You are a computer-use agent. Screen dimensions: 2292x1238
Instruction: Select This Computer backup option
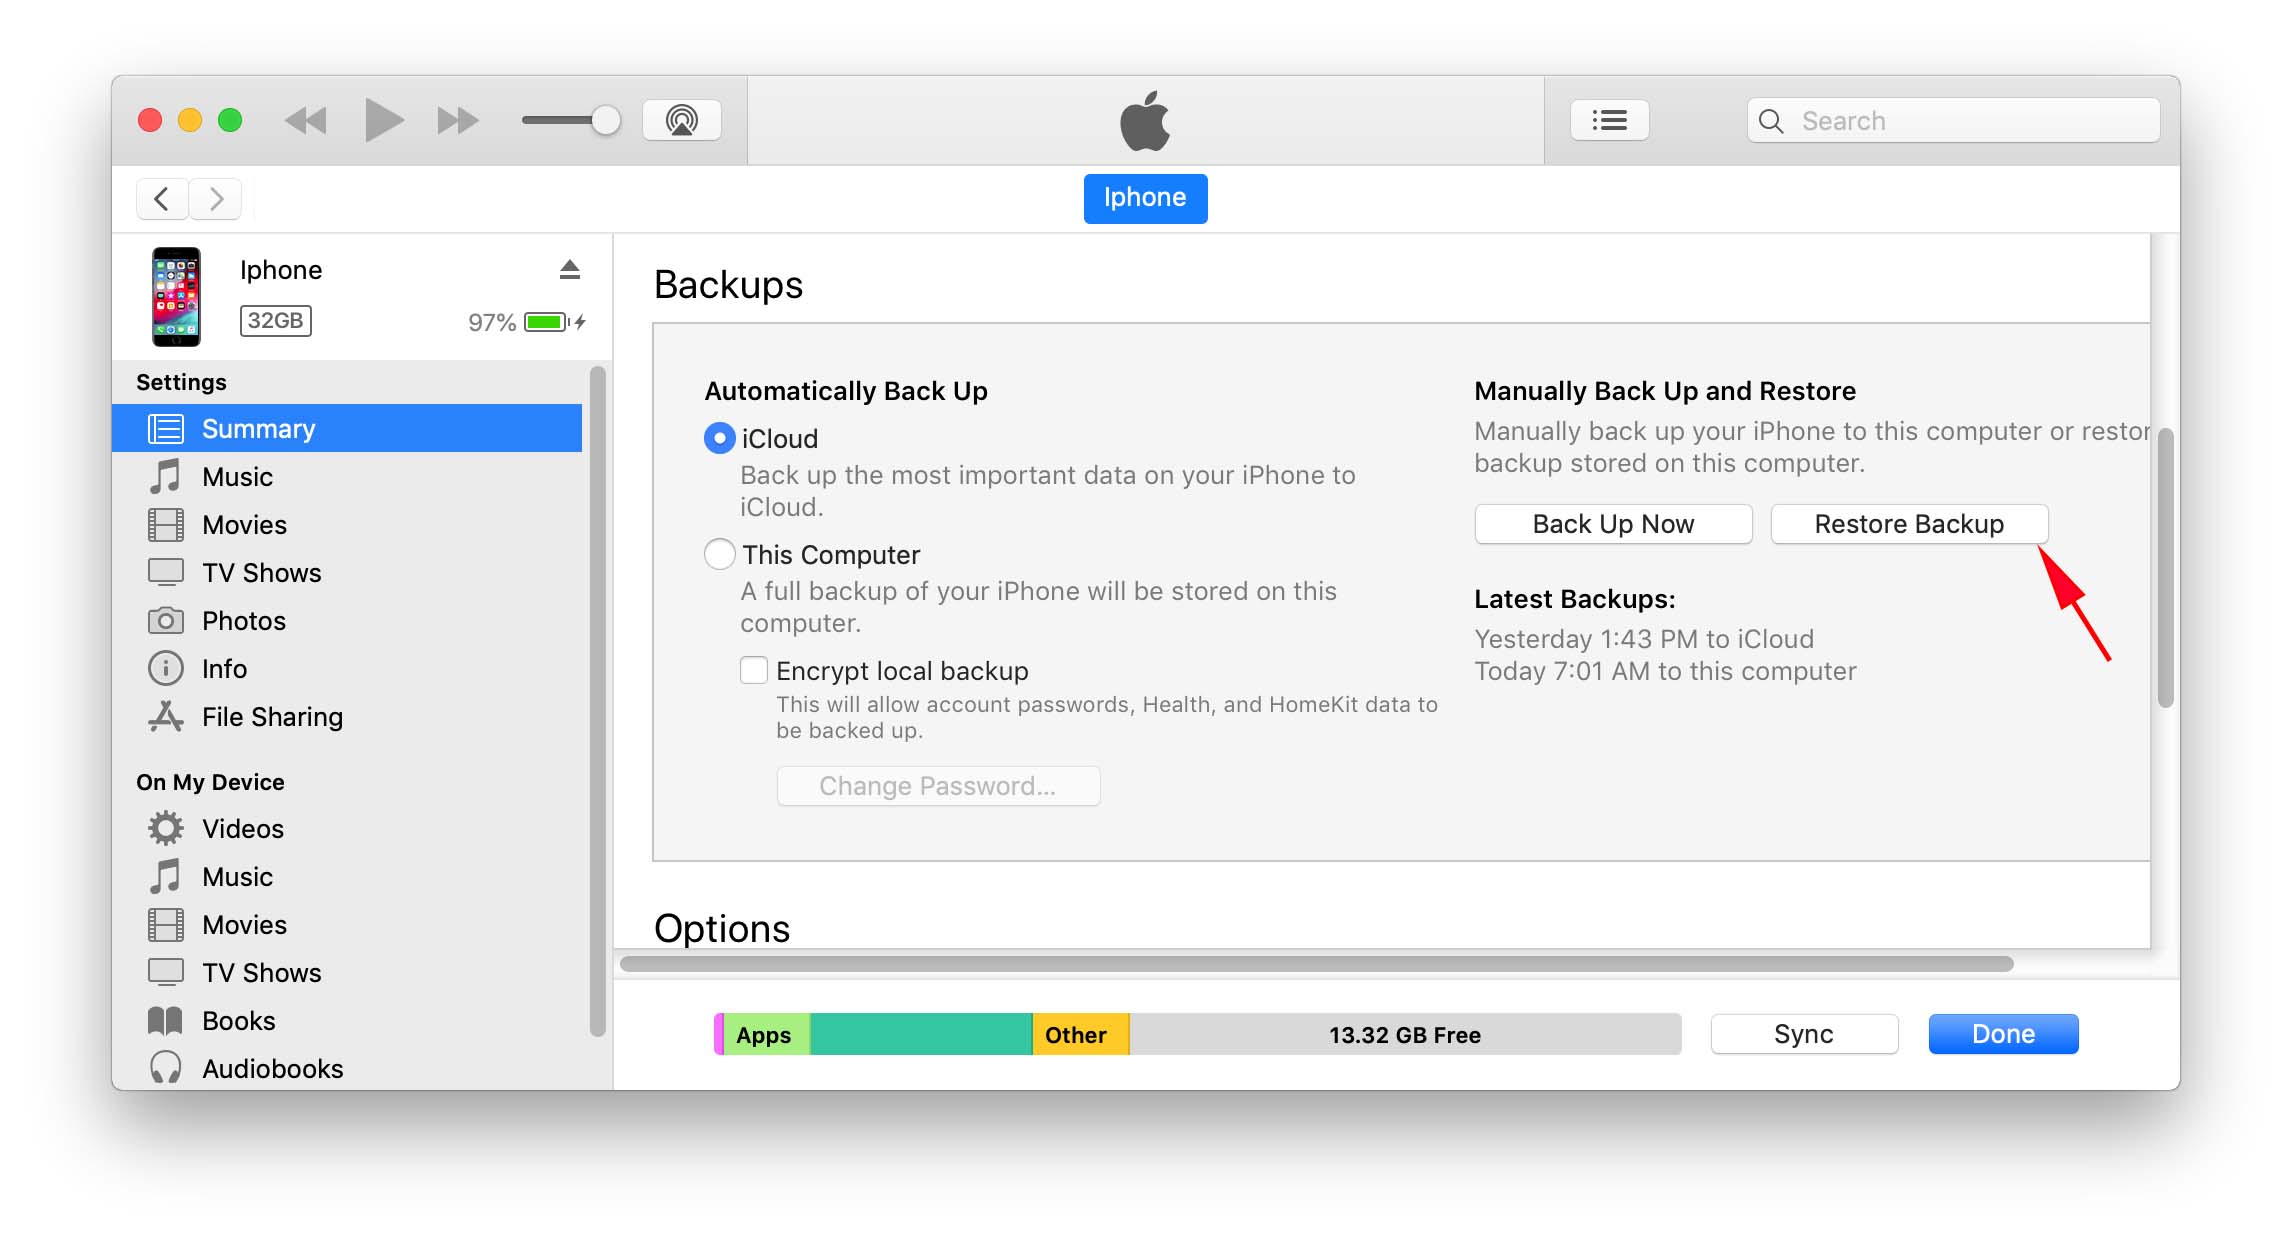coord(719,553)
